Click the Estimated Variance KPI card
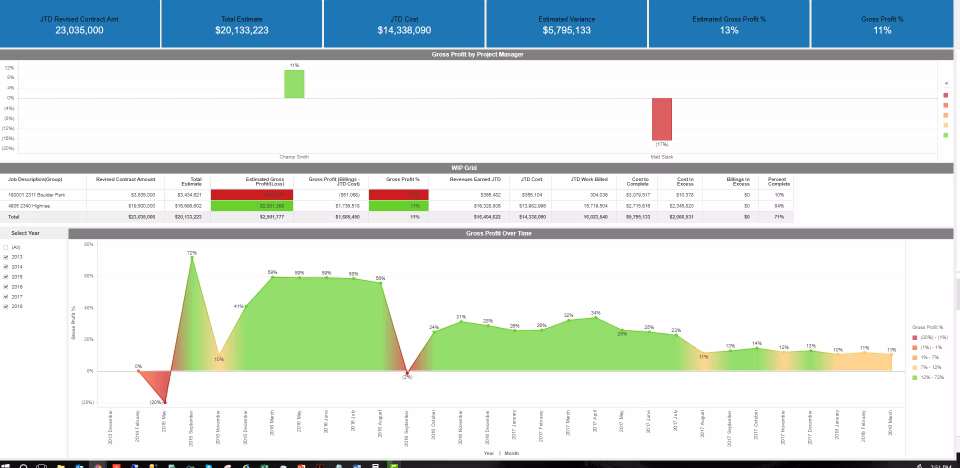Viewport: 960px width, 468px height. click(x=566, y=24)
